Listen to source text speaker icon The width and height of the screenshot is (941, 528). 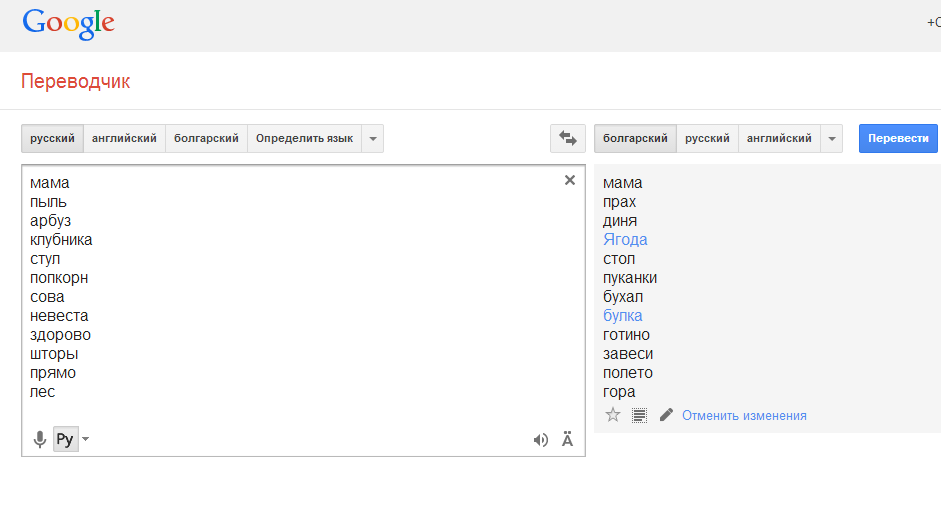tap(541, 440)
